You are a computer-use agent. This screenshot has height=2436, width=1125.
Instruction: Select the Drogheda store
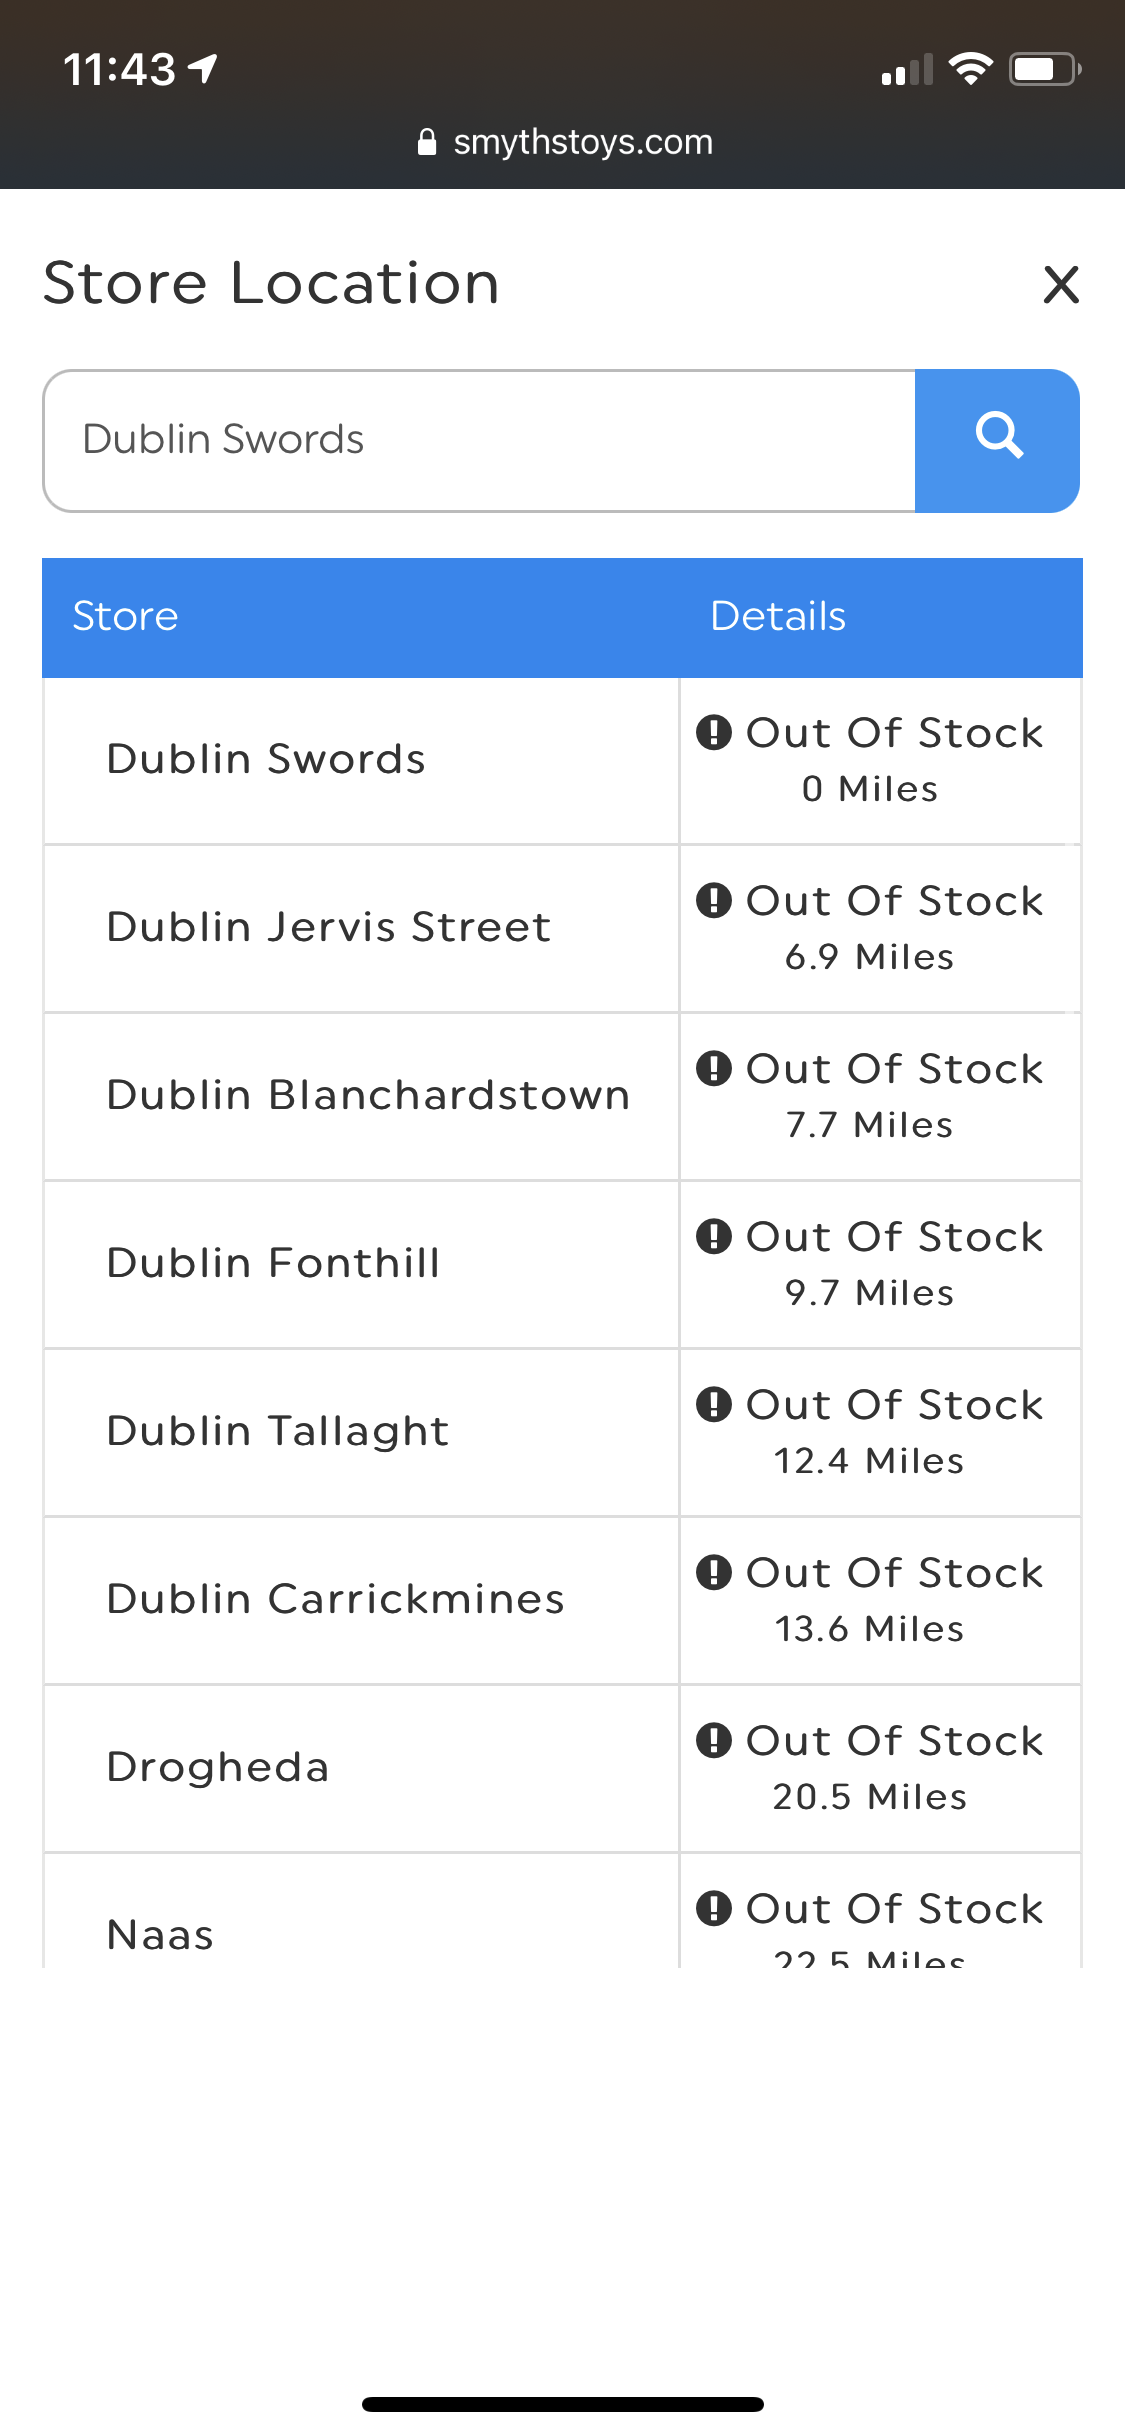point(218,1768)
